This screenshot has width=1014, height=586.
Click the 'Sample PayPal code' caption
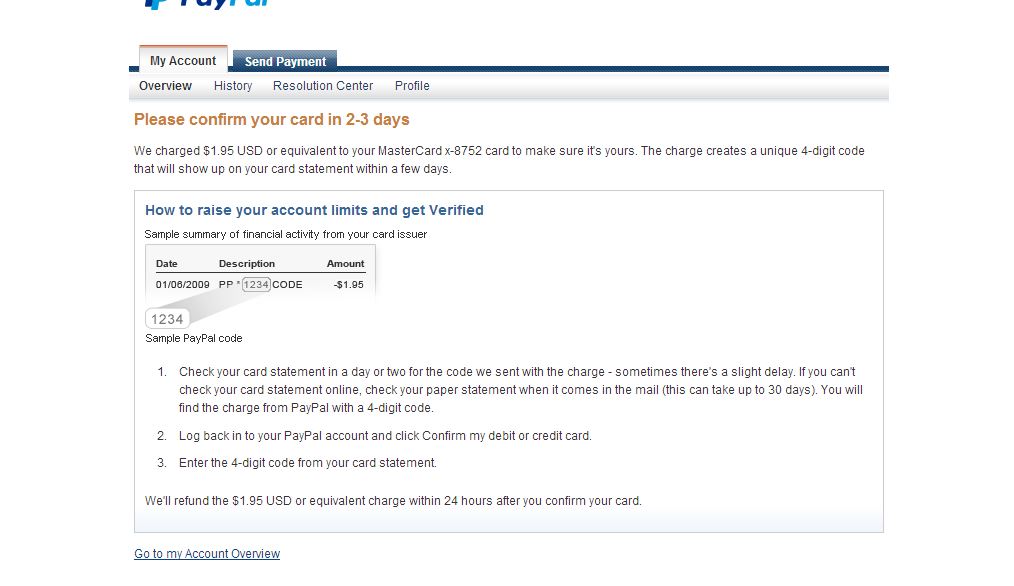194,338
